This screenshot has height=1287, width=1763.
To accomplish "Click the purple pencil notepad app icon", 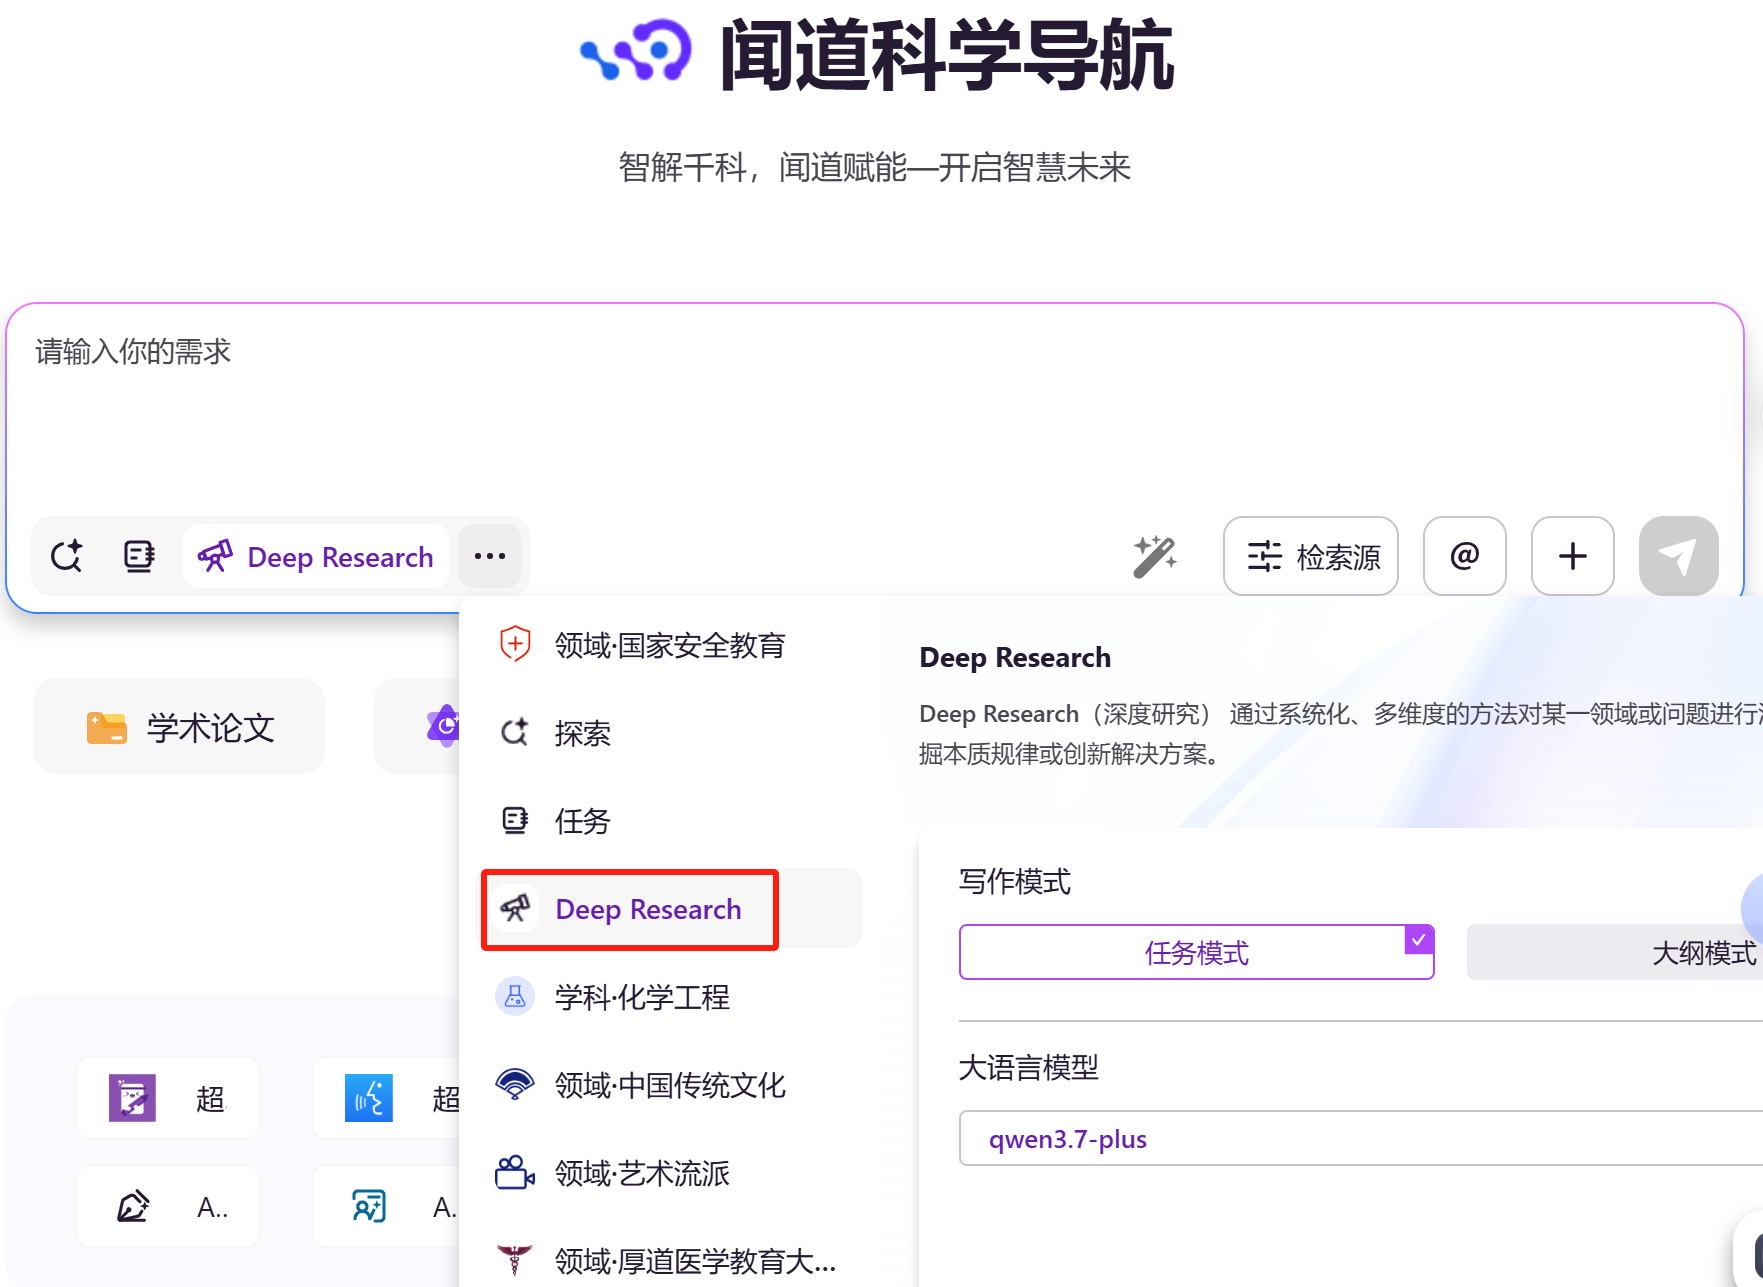I will pyautogui.click(x=133, y=1098).
